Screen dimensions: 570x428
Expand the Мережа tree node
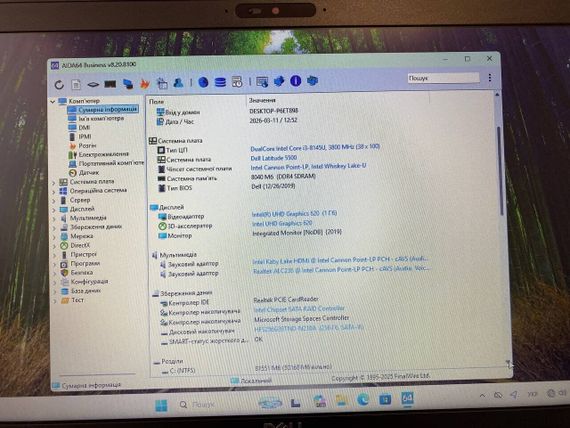pos(54,237)
